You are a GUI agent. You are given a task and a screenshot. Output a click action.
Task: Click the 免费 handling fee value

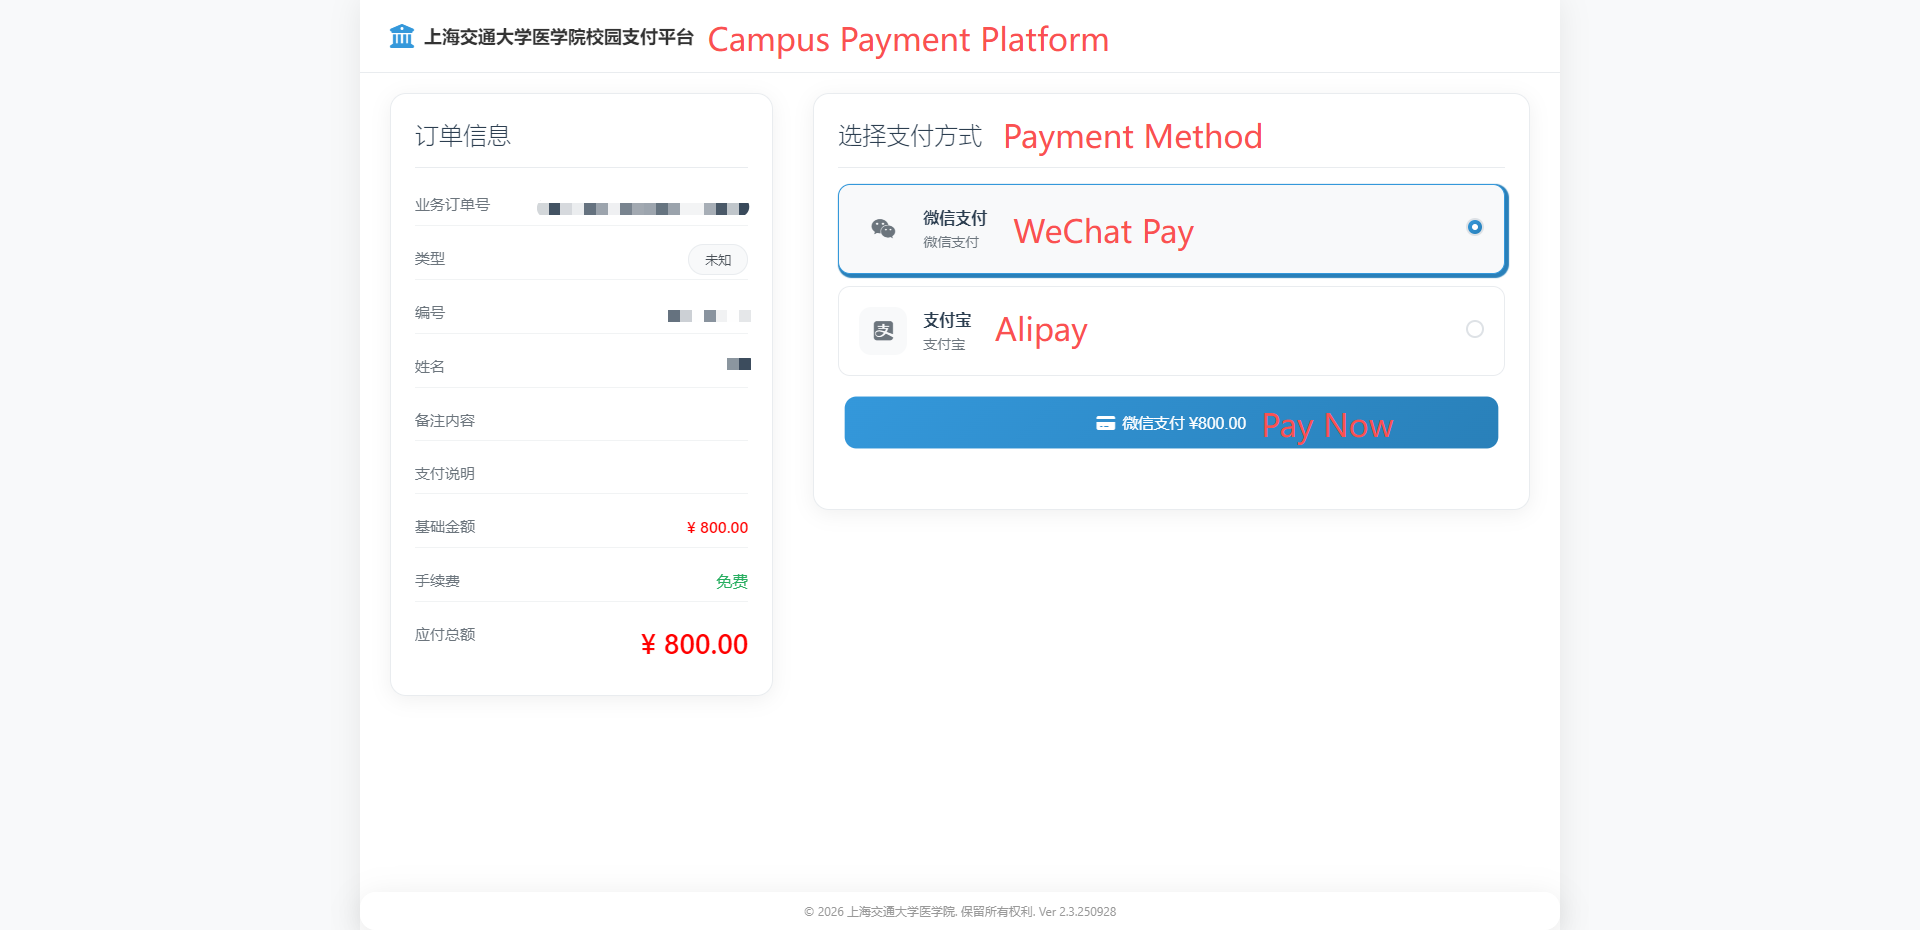coord(731,582)
